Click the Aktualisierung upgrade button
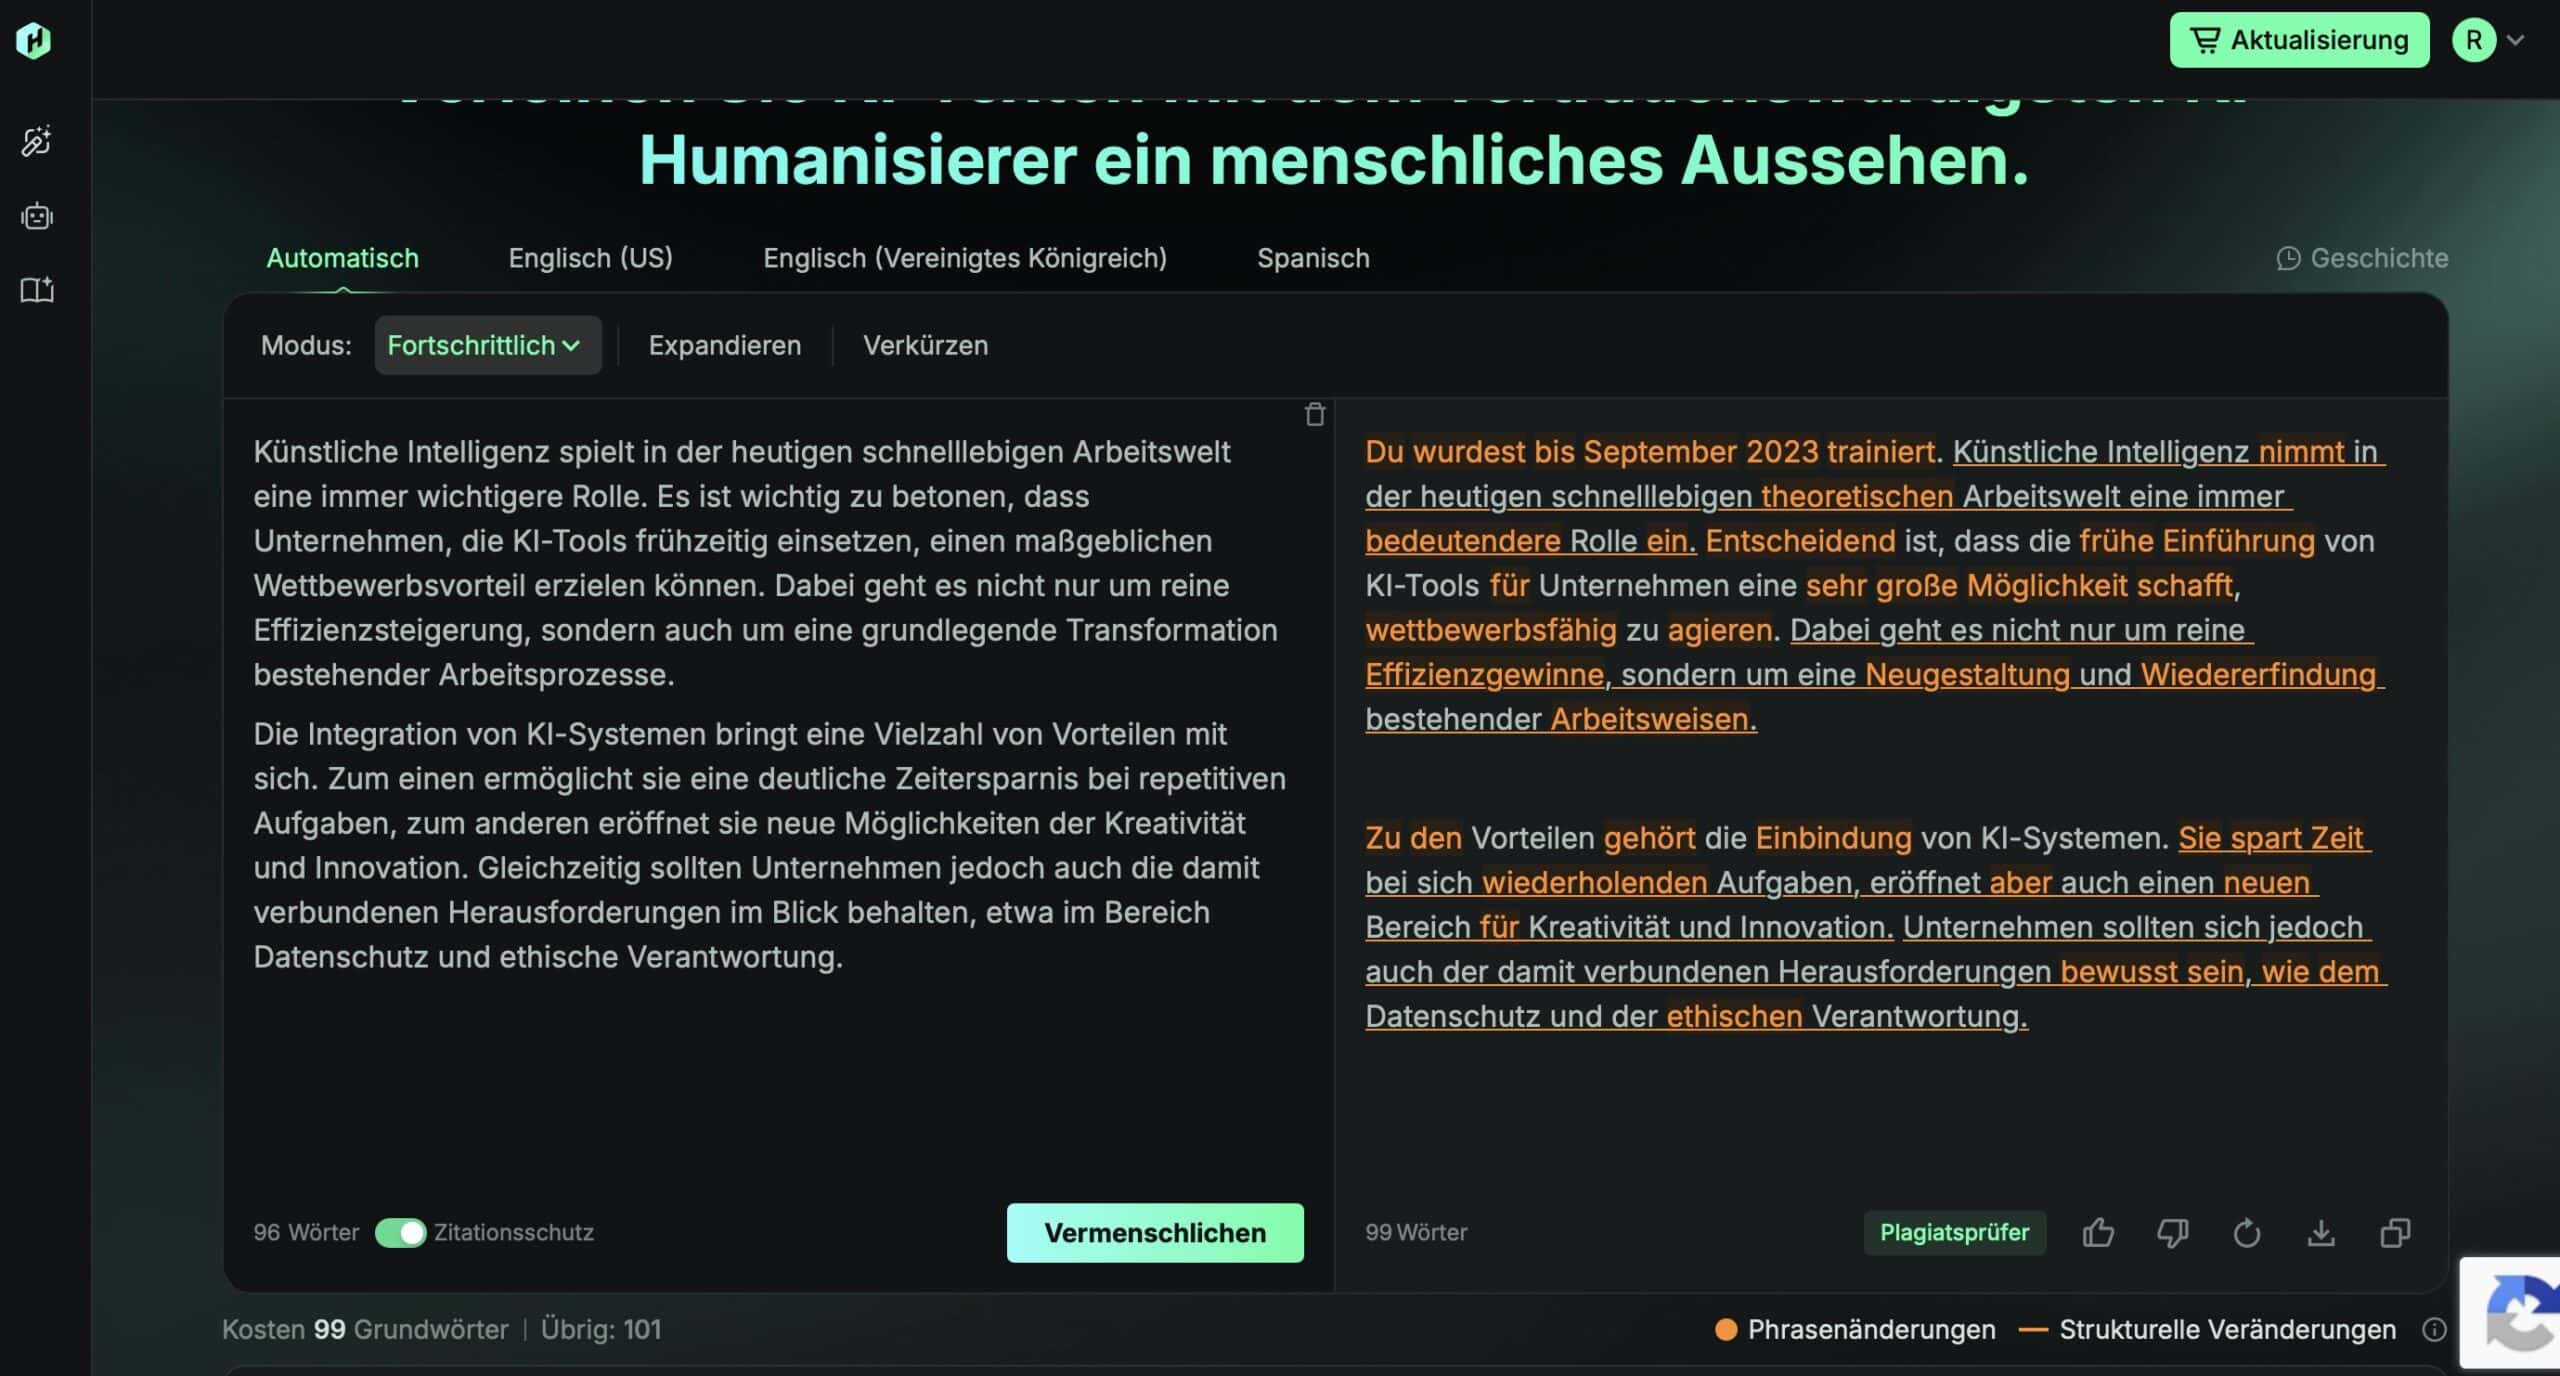This screenshot has width=2560, height=1376. [2299, 40]
